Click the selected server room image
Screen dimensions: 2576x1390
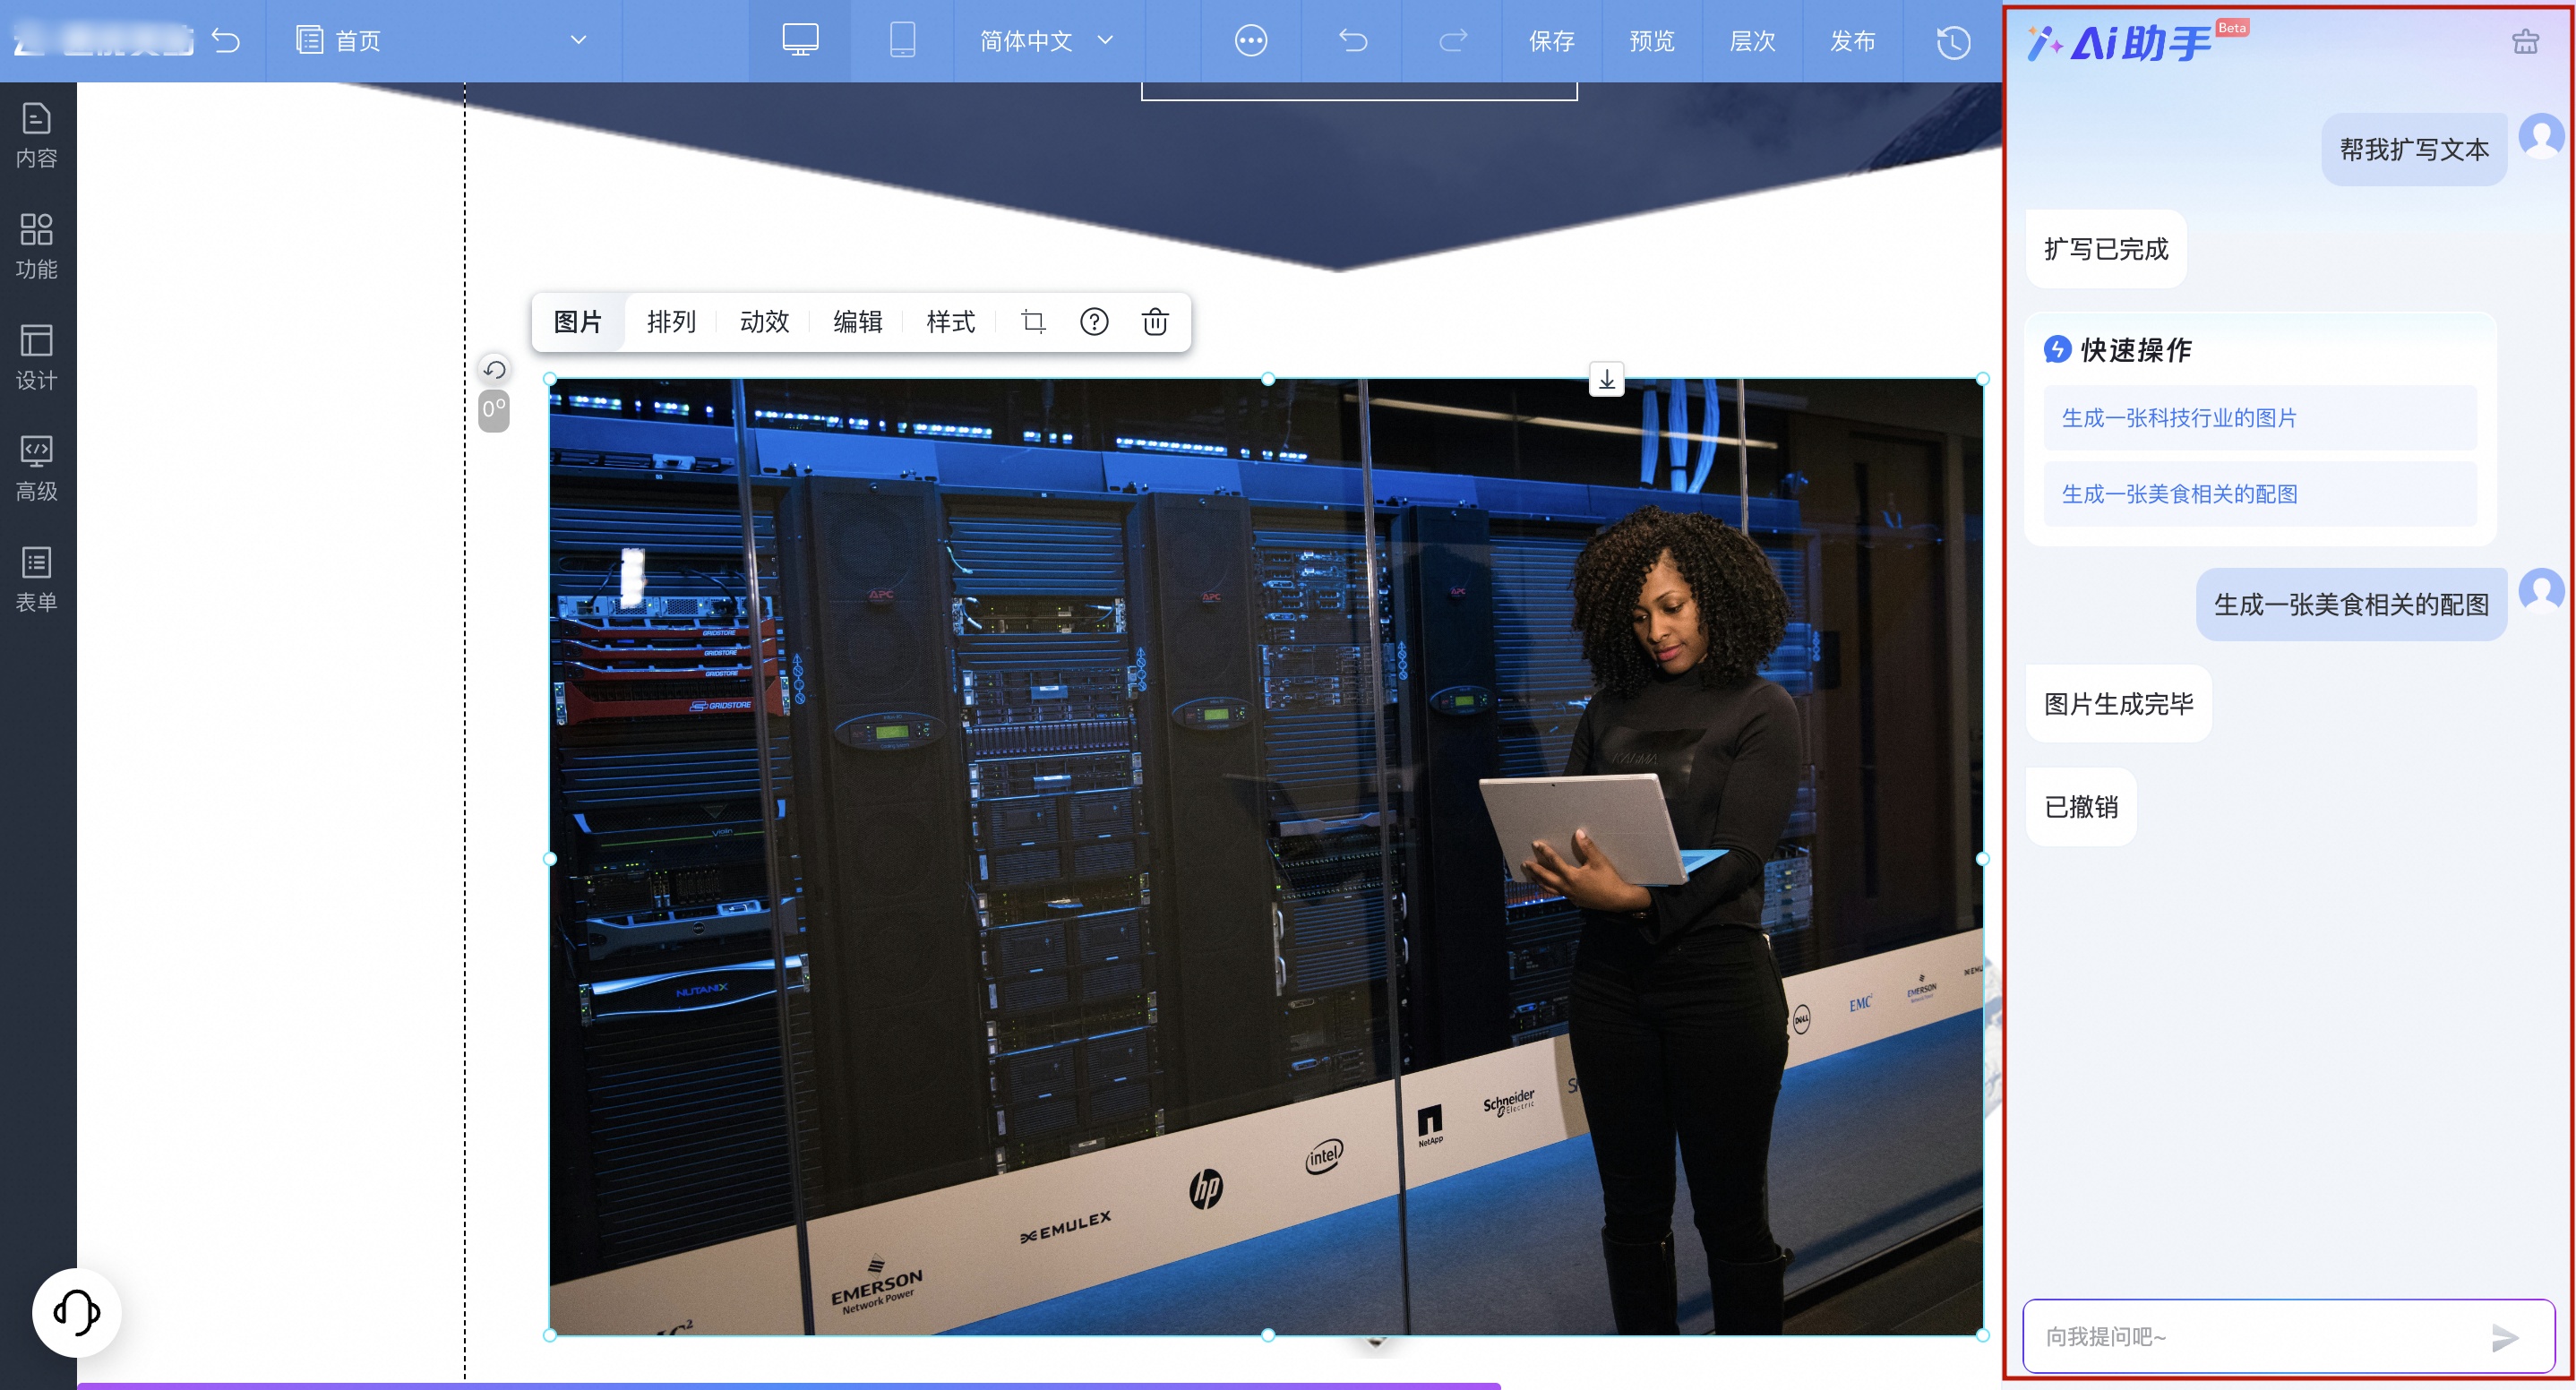pos(1266,857)
